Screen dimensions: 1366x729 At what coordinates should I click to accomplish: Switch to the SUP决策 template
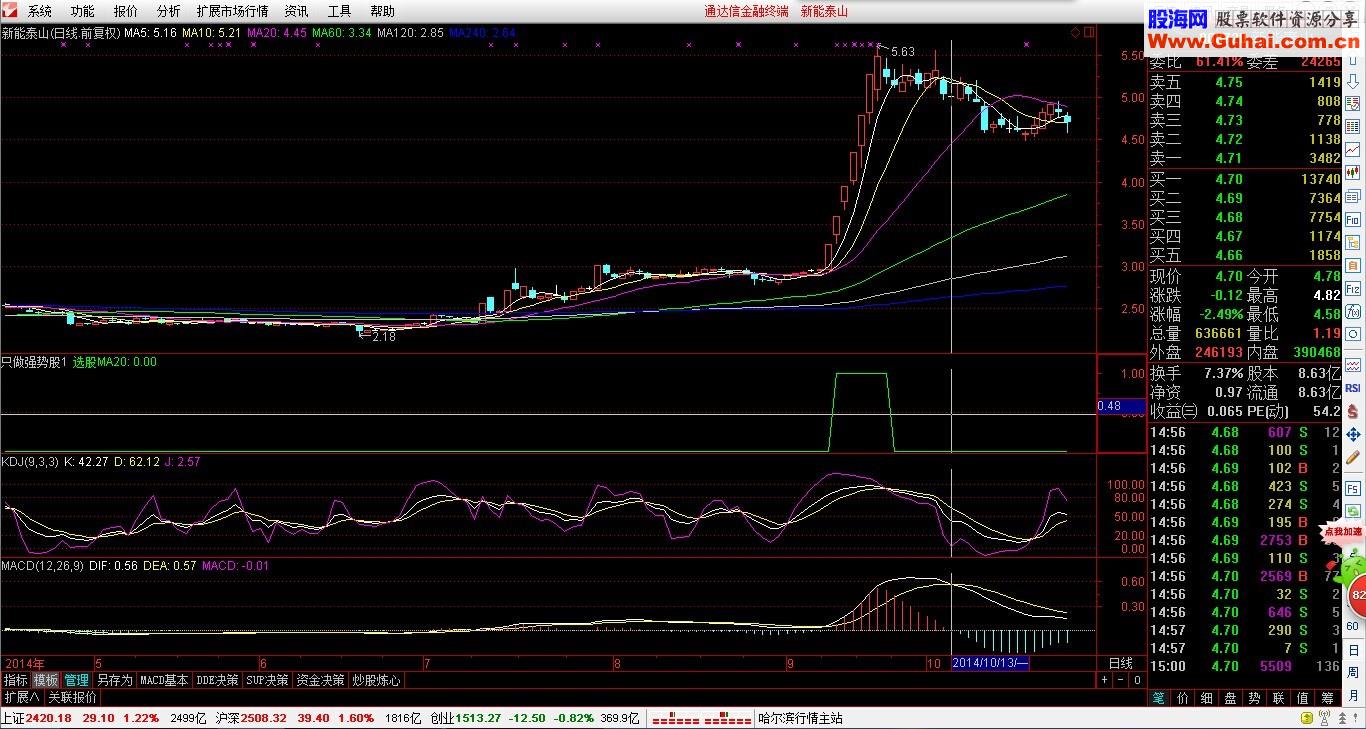(268, 680)
